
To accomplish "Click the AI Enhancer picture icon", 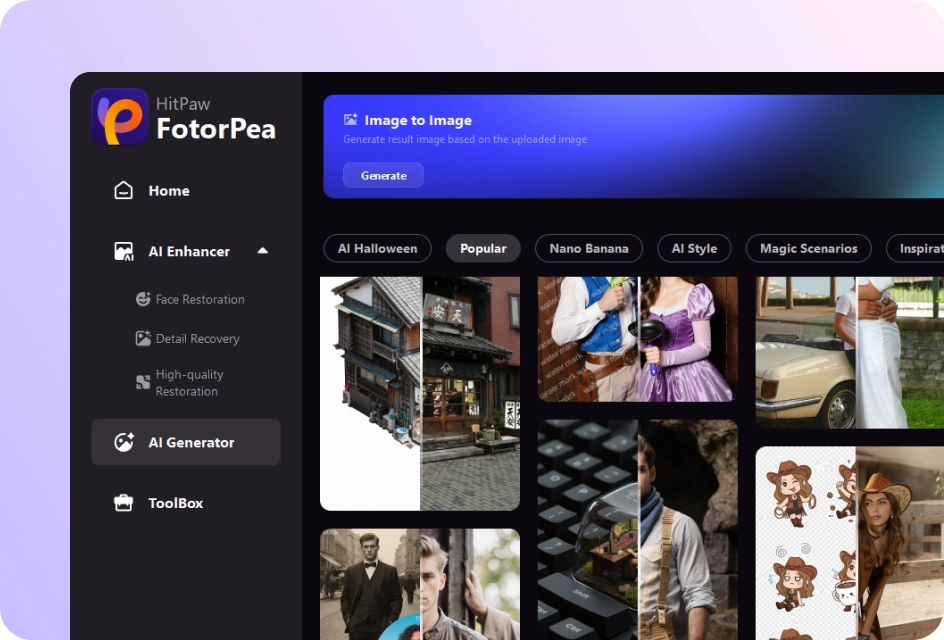I will click(x=123, y=251).
